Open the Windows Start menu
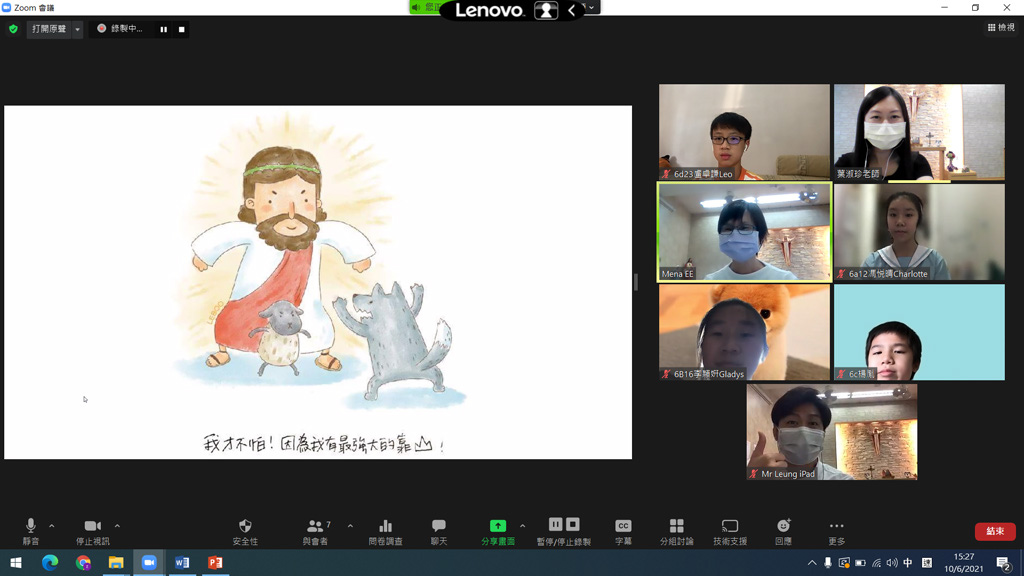The image size is (1024, 576). 16,562
